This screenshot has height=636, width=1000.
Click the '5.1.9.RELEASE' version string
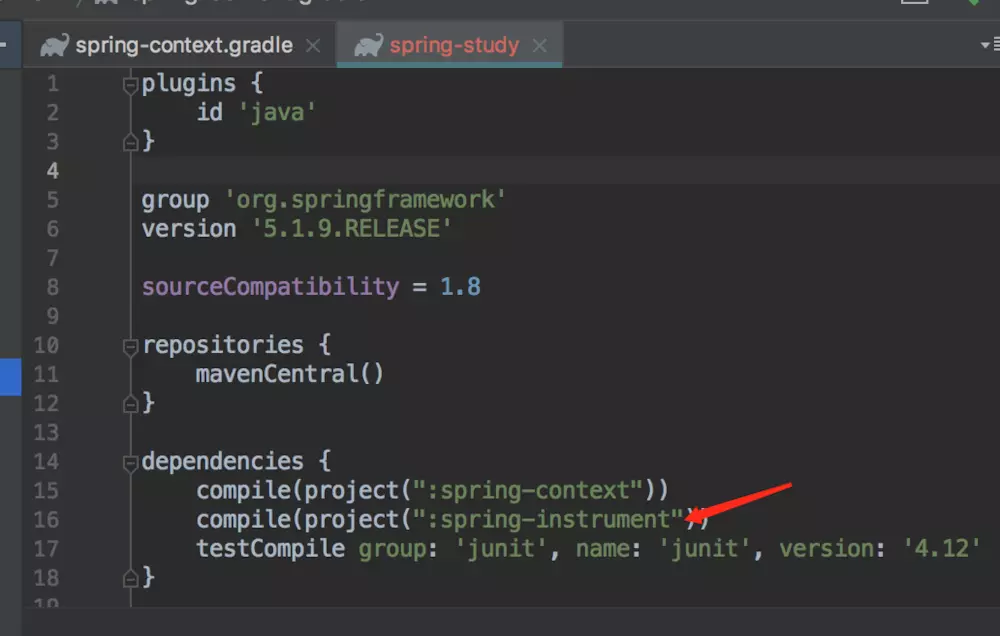tap(351, 228)
